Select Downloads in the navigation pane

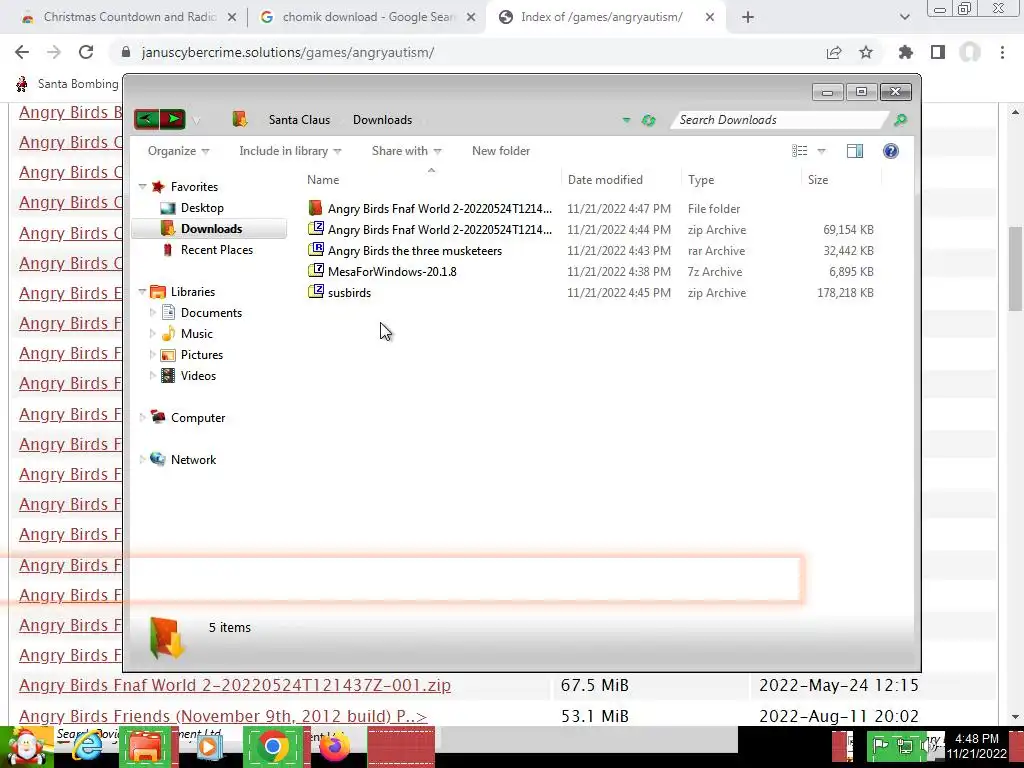pos(210,229)
